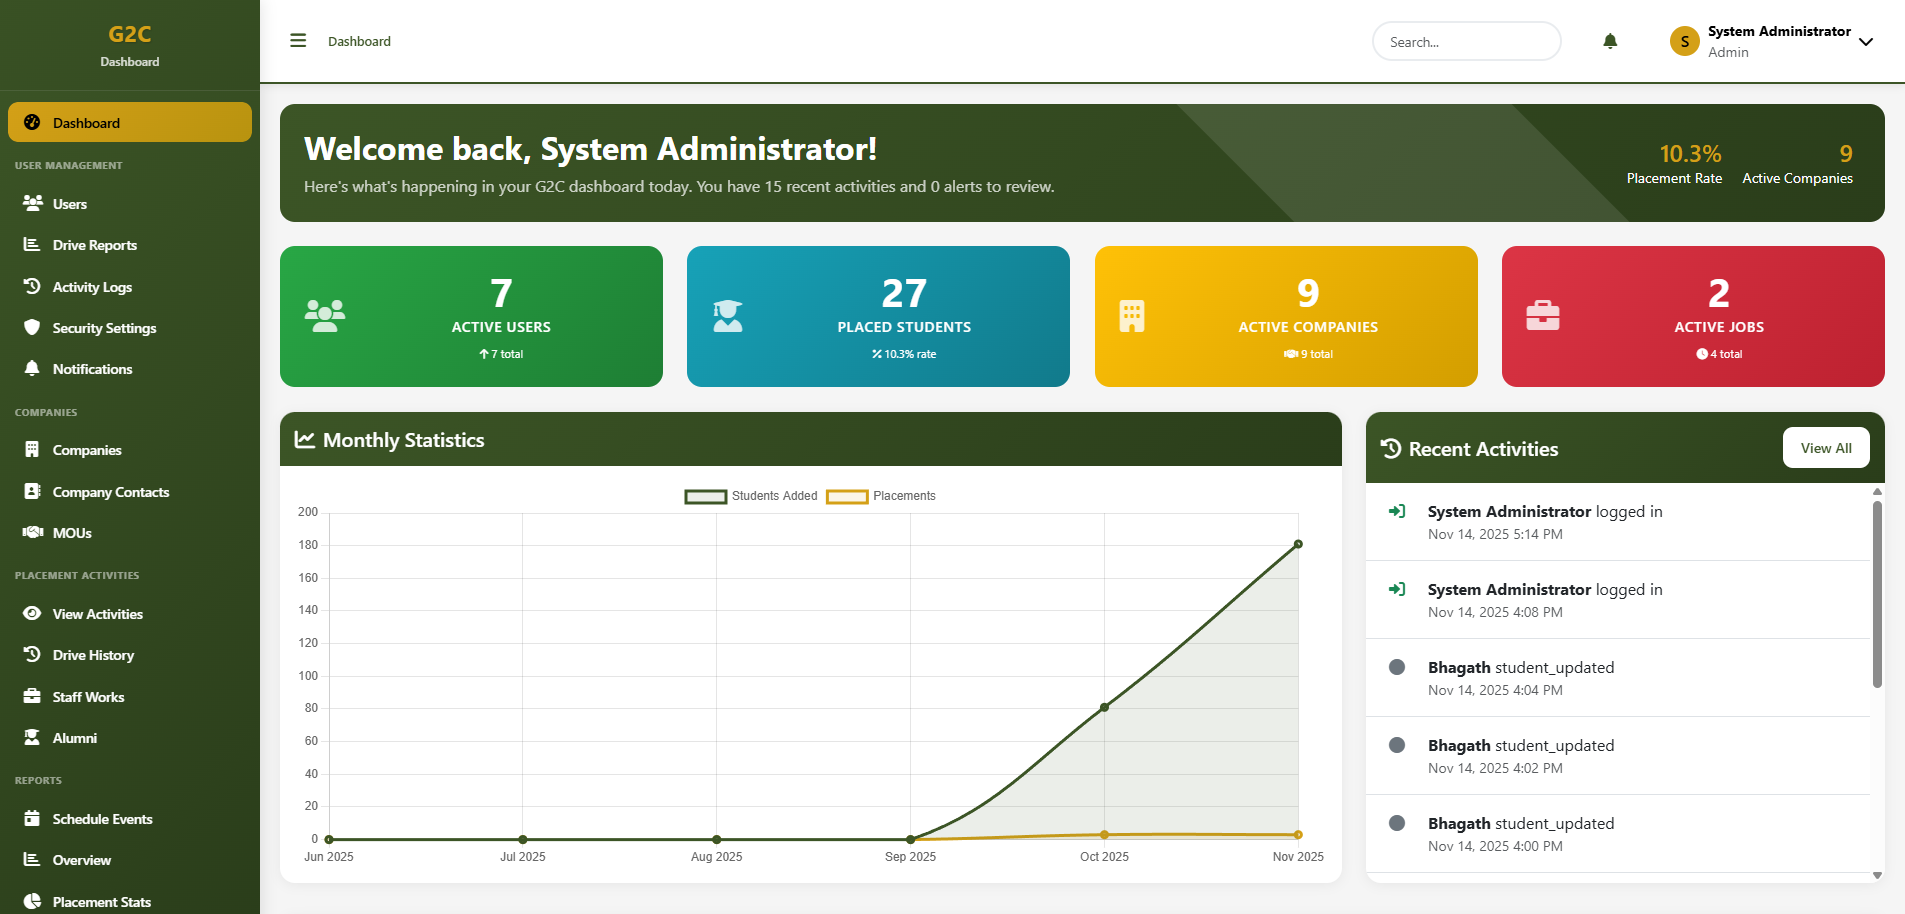
Task: Open the Active Jobs red card
Action: 1692,316
